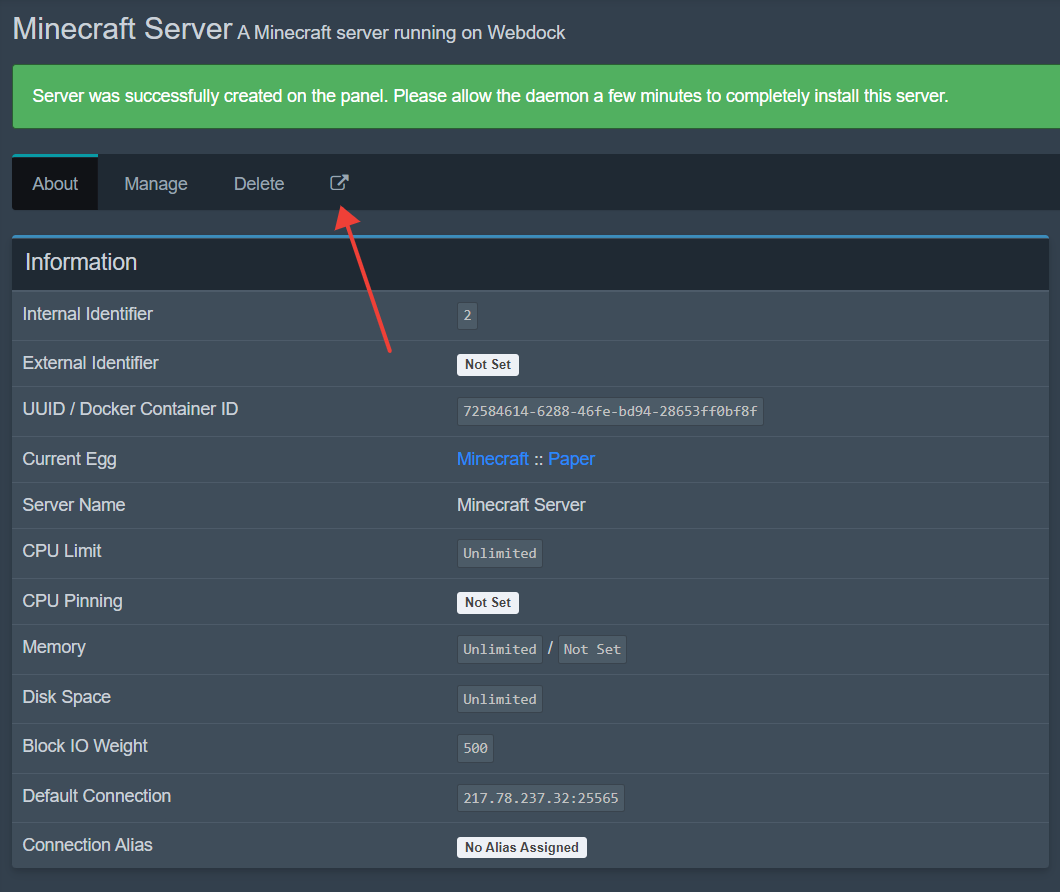The image size is (1060, 892).
Task: Click the Internal Identifier value 2
Action: coord(467,316)
